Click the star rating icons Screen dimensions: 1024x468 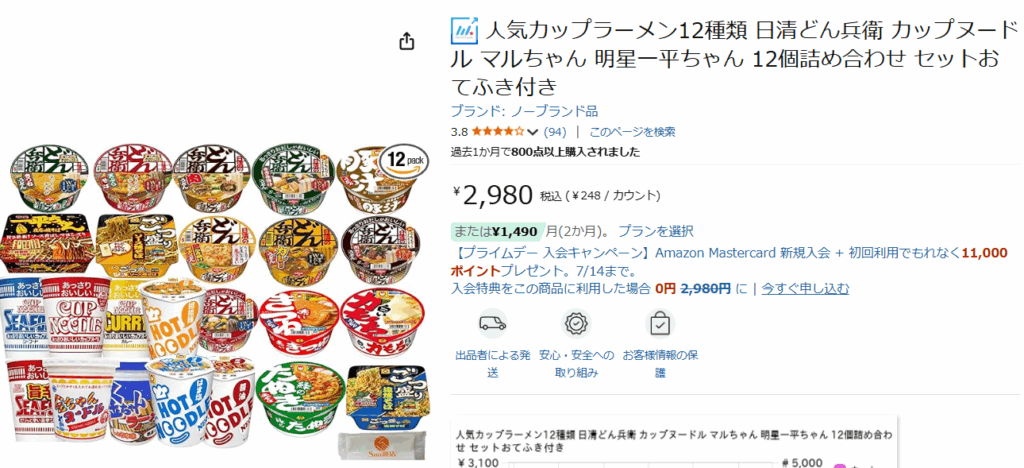coord(498,132)
